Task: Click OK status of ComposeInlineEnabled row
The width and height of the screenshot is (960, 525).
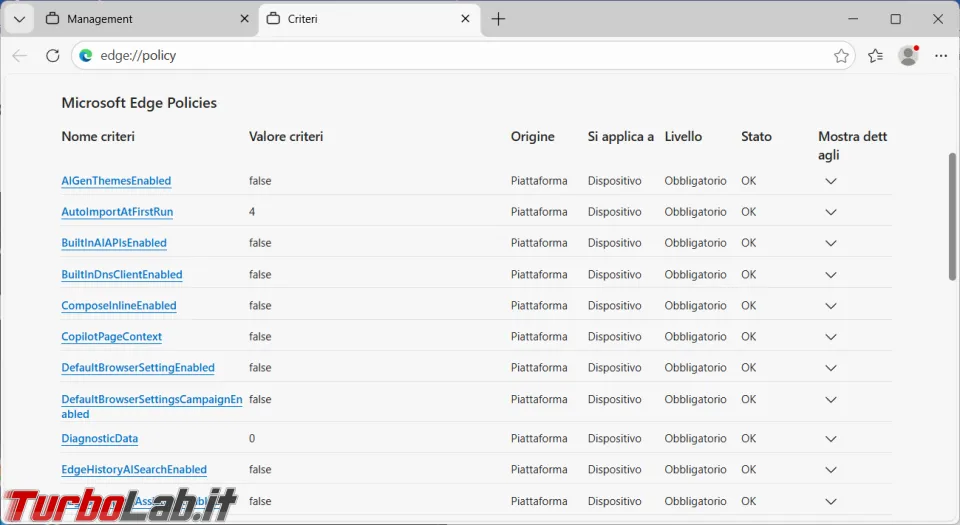Action: click(x=749, y=305)
